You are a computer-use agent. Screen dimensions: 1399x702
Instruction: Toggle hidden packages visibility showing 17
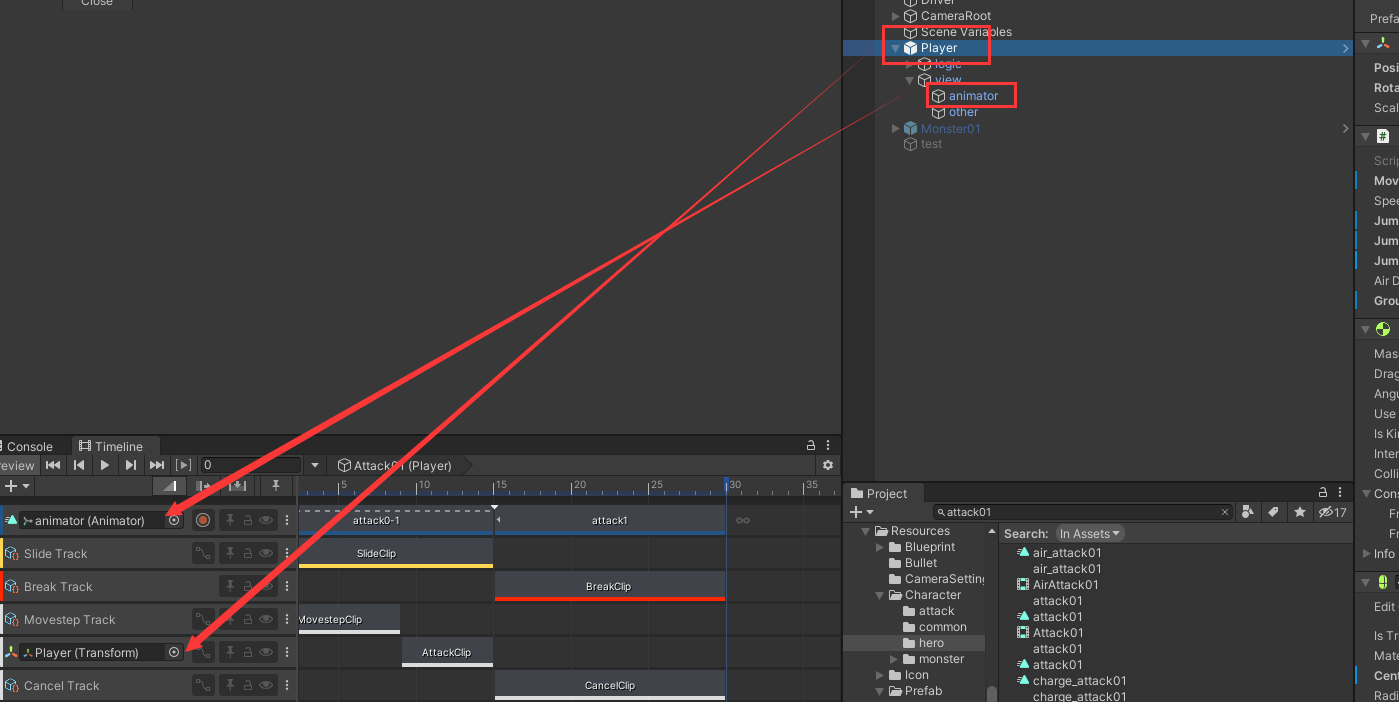[1332, 512]
